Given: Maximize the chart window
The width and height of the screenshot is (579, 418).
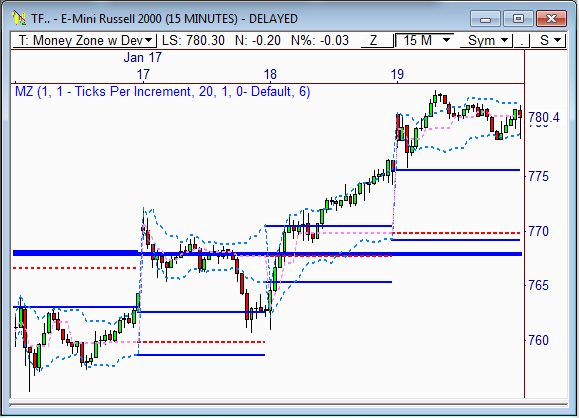Looking at the screenshot, I should (518, 18).
